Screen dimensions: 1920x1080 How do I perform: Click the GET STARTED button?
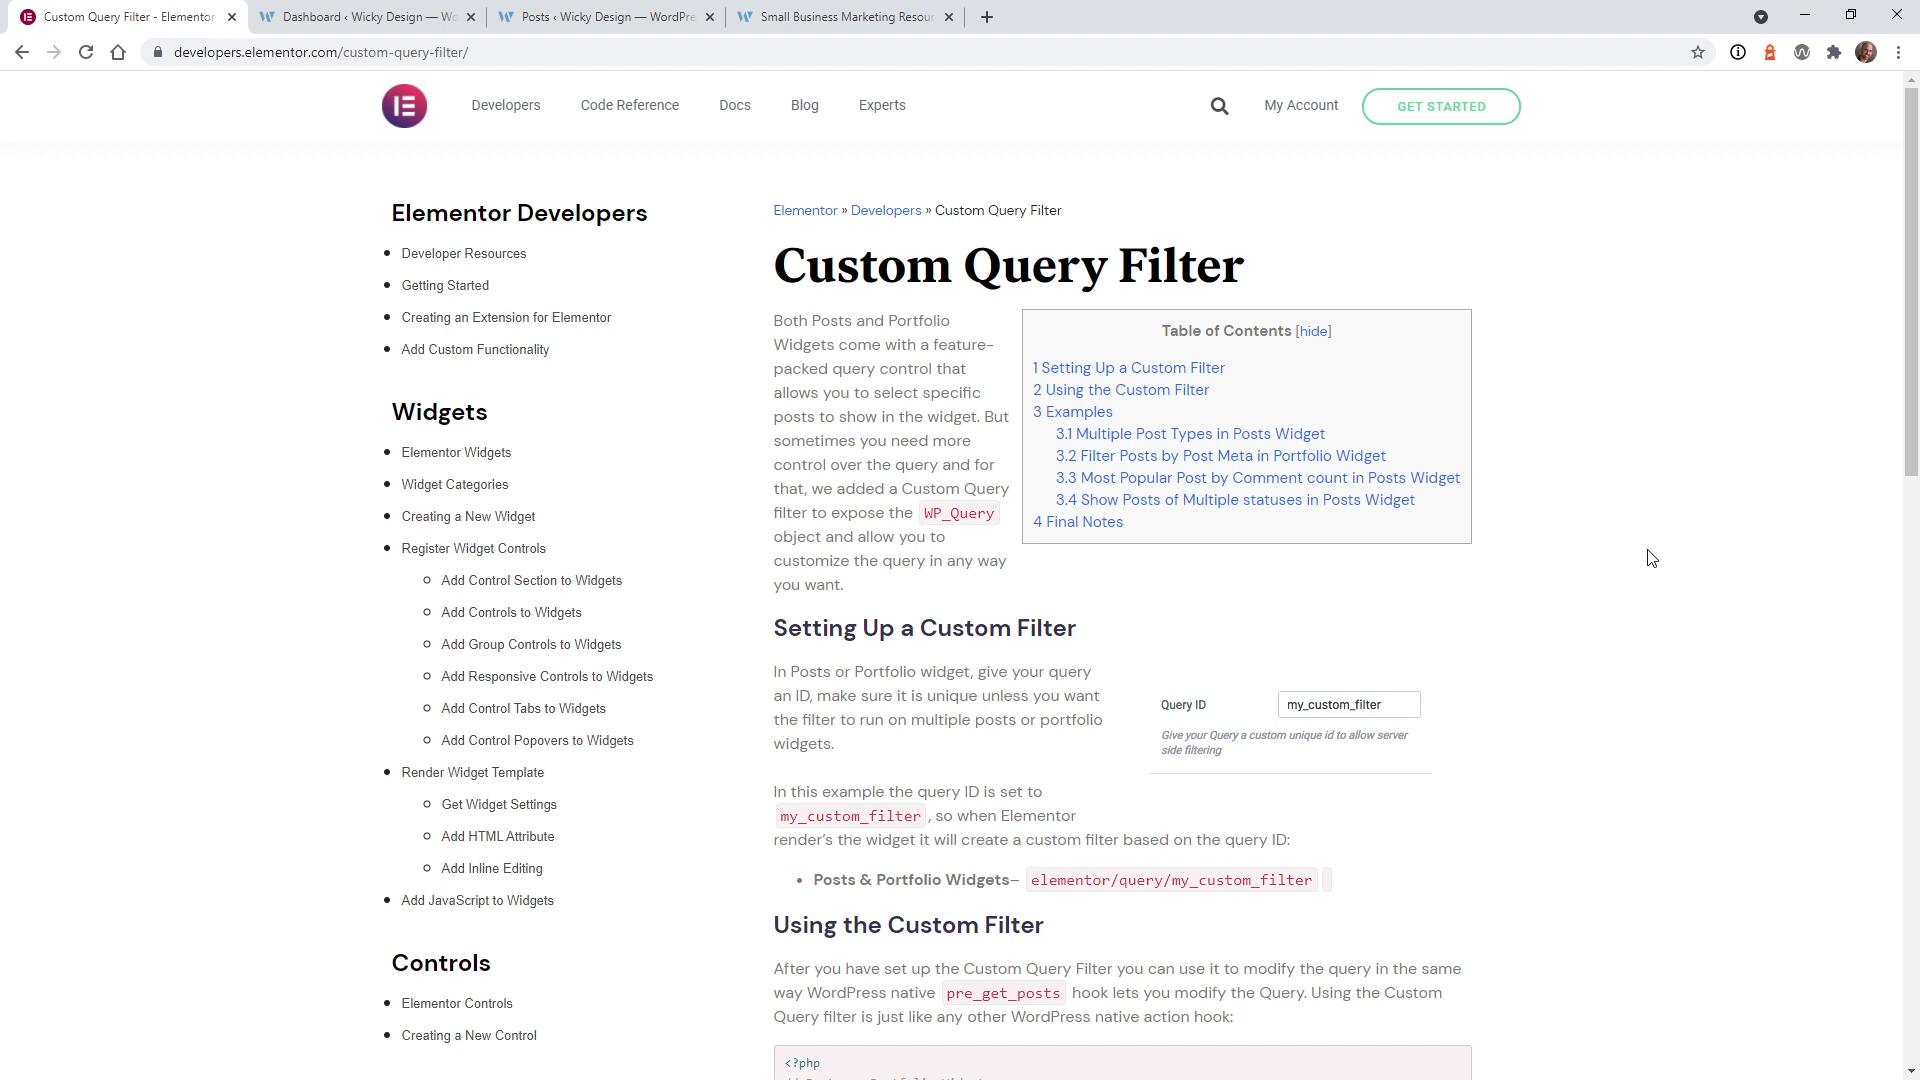click(x=1440, y=106)
